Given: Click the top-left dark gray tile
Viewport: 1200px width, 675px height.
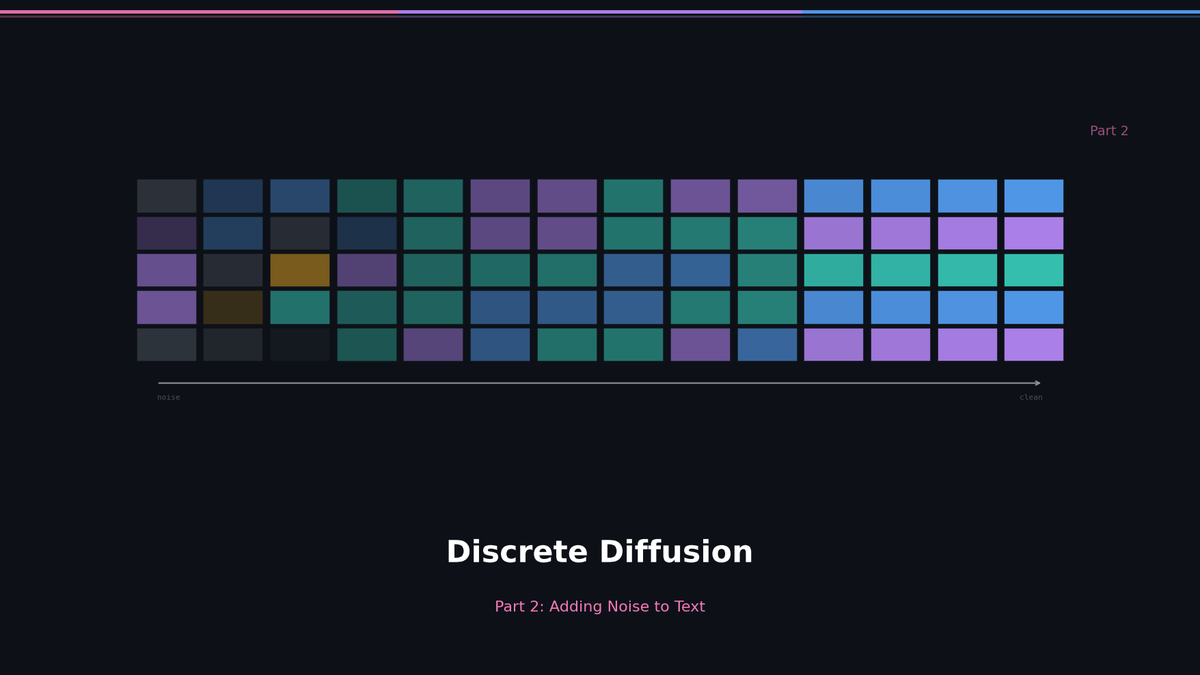Looking at the screenshot, I should point(167,195).
